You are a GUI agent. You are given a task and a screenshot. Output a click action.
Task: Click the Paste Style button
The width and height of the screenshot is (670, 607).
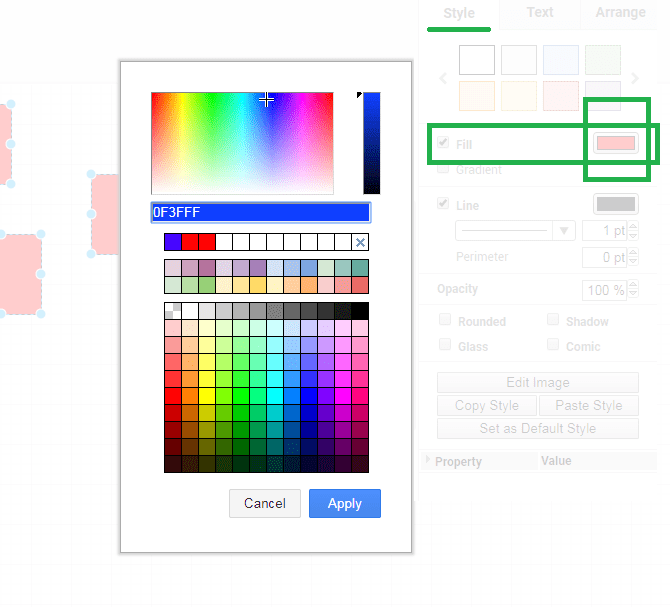589,405
